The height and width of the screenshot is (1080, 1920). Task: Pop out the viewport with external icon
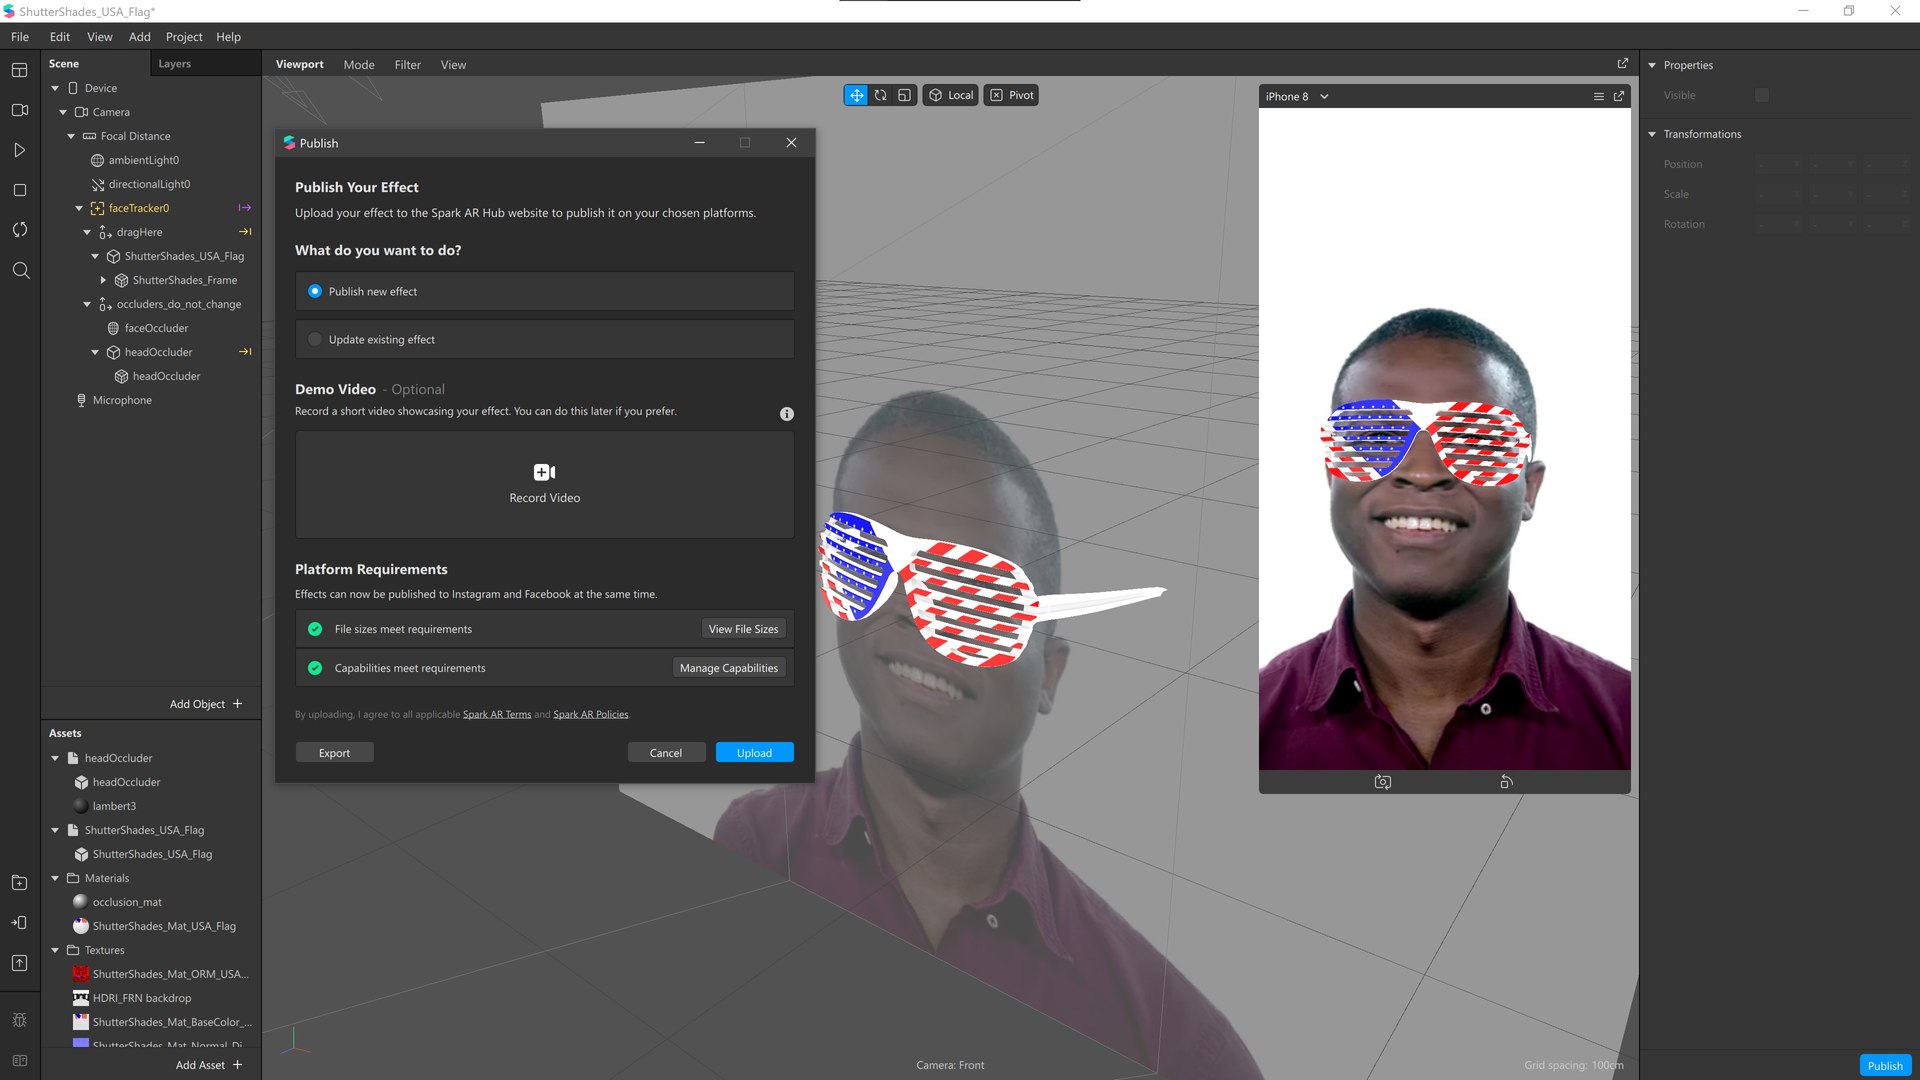point(1622,63)
